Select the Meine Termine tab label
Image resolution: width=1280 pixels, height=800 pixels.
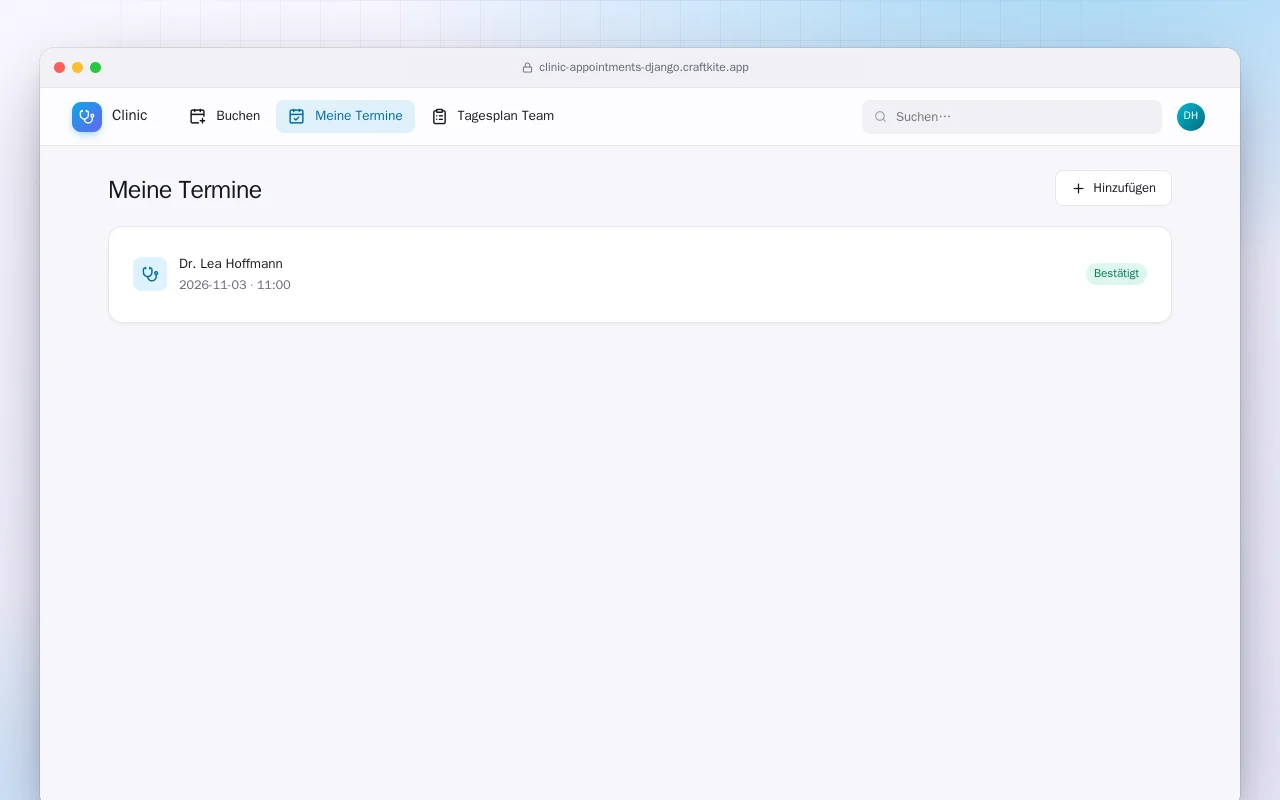tap(358, 116)
